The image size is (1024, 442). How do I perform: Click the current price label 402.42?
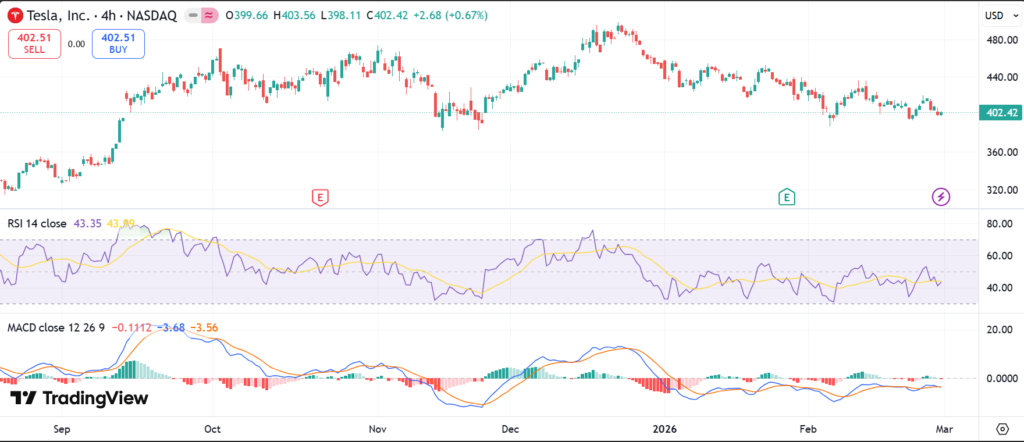1002,113
